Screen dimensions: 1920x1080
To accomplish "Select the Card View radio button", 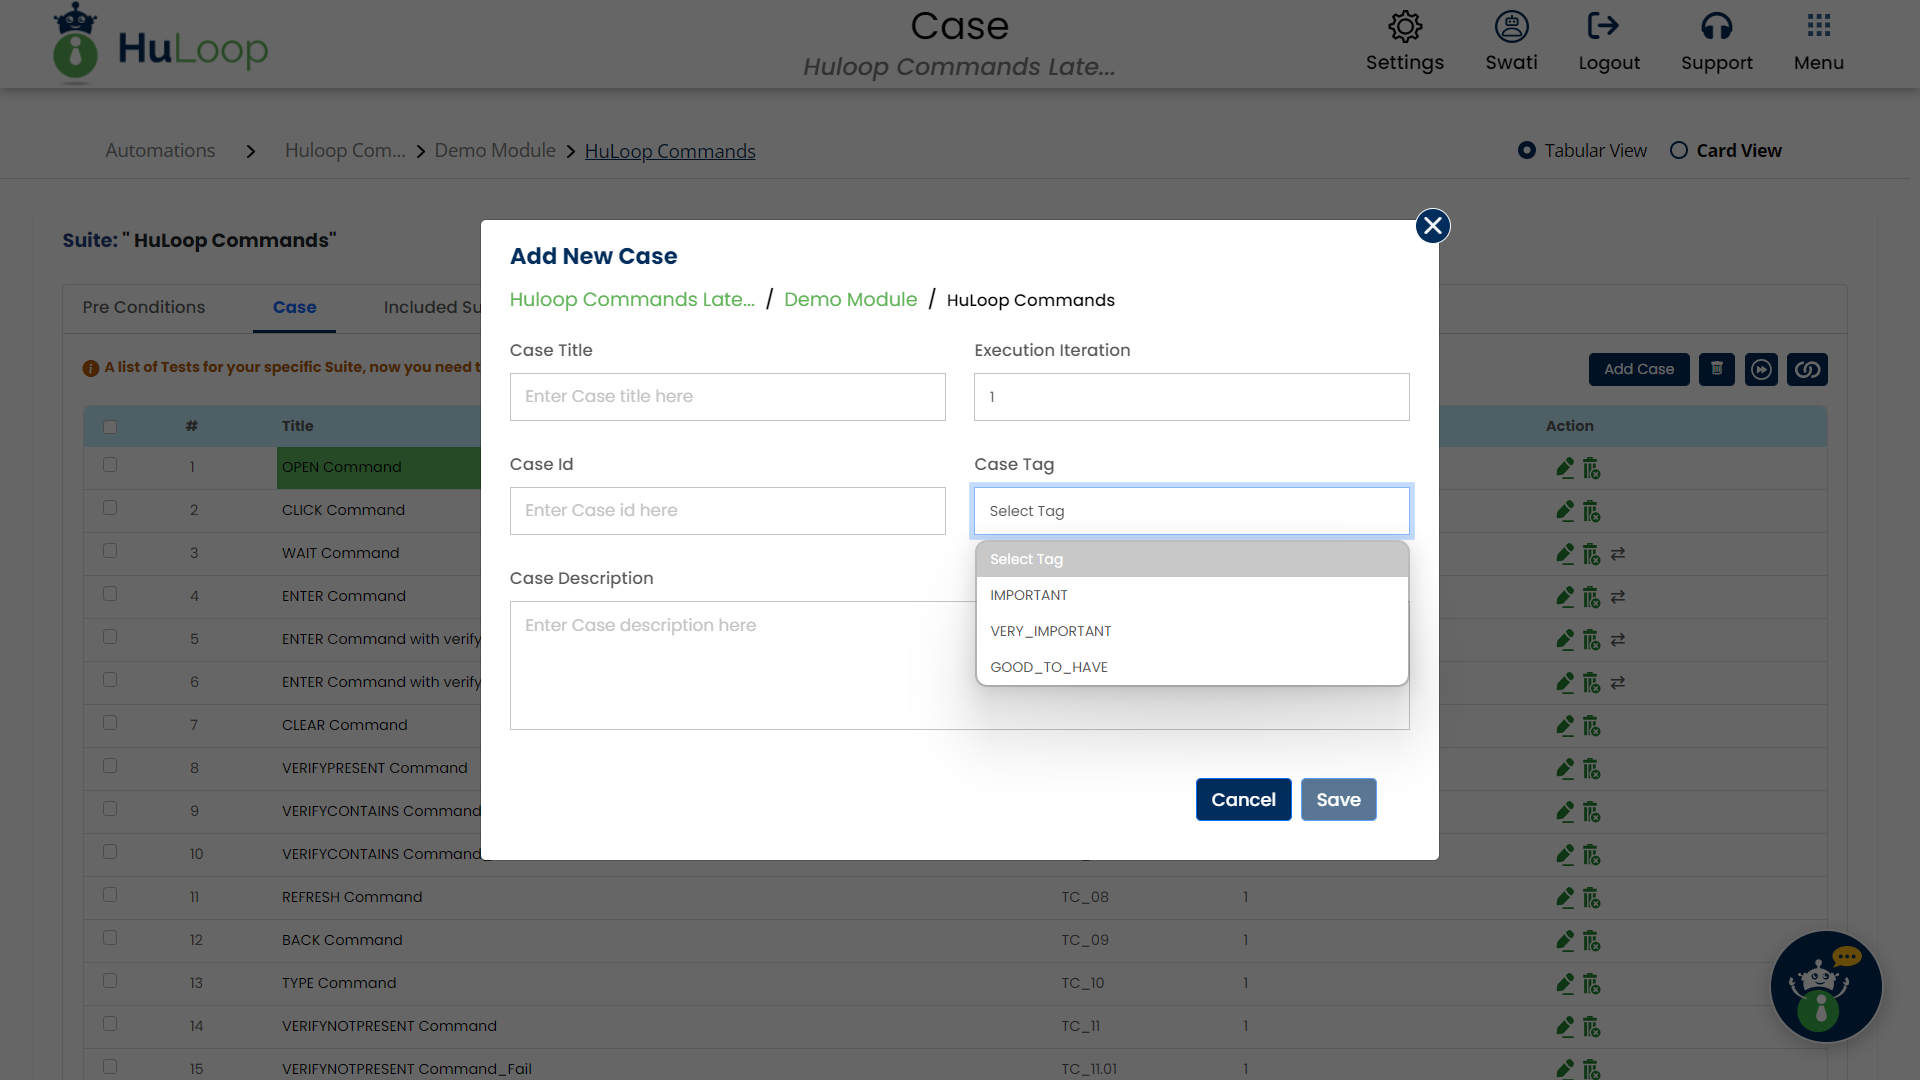I will point(1679,150).
